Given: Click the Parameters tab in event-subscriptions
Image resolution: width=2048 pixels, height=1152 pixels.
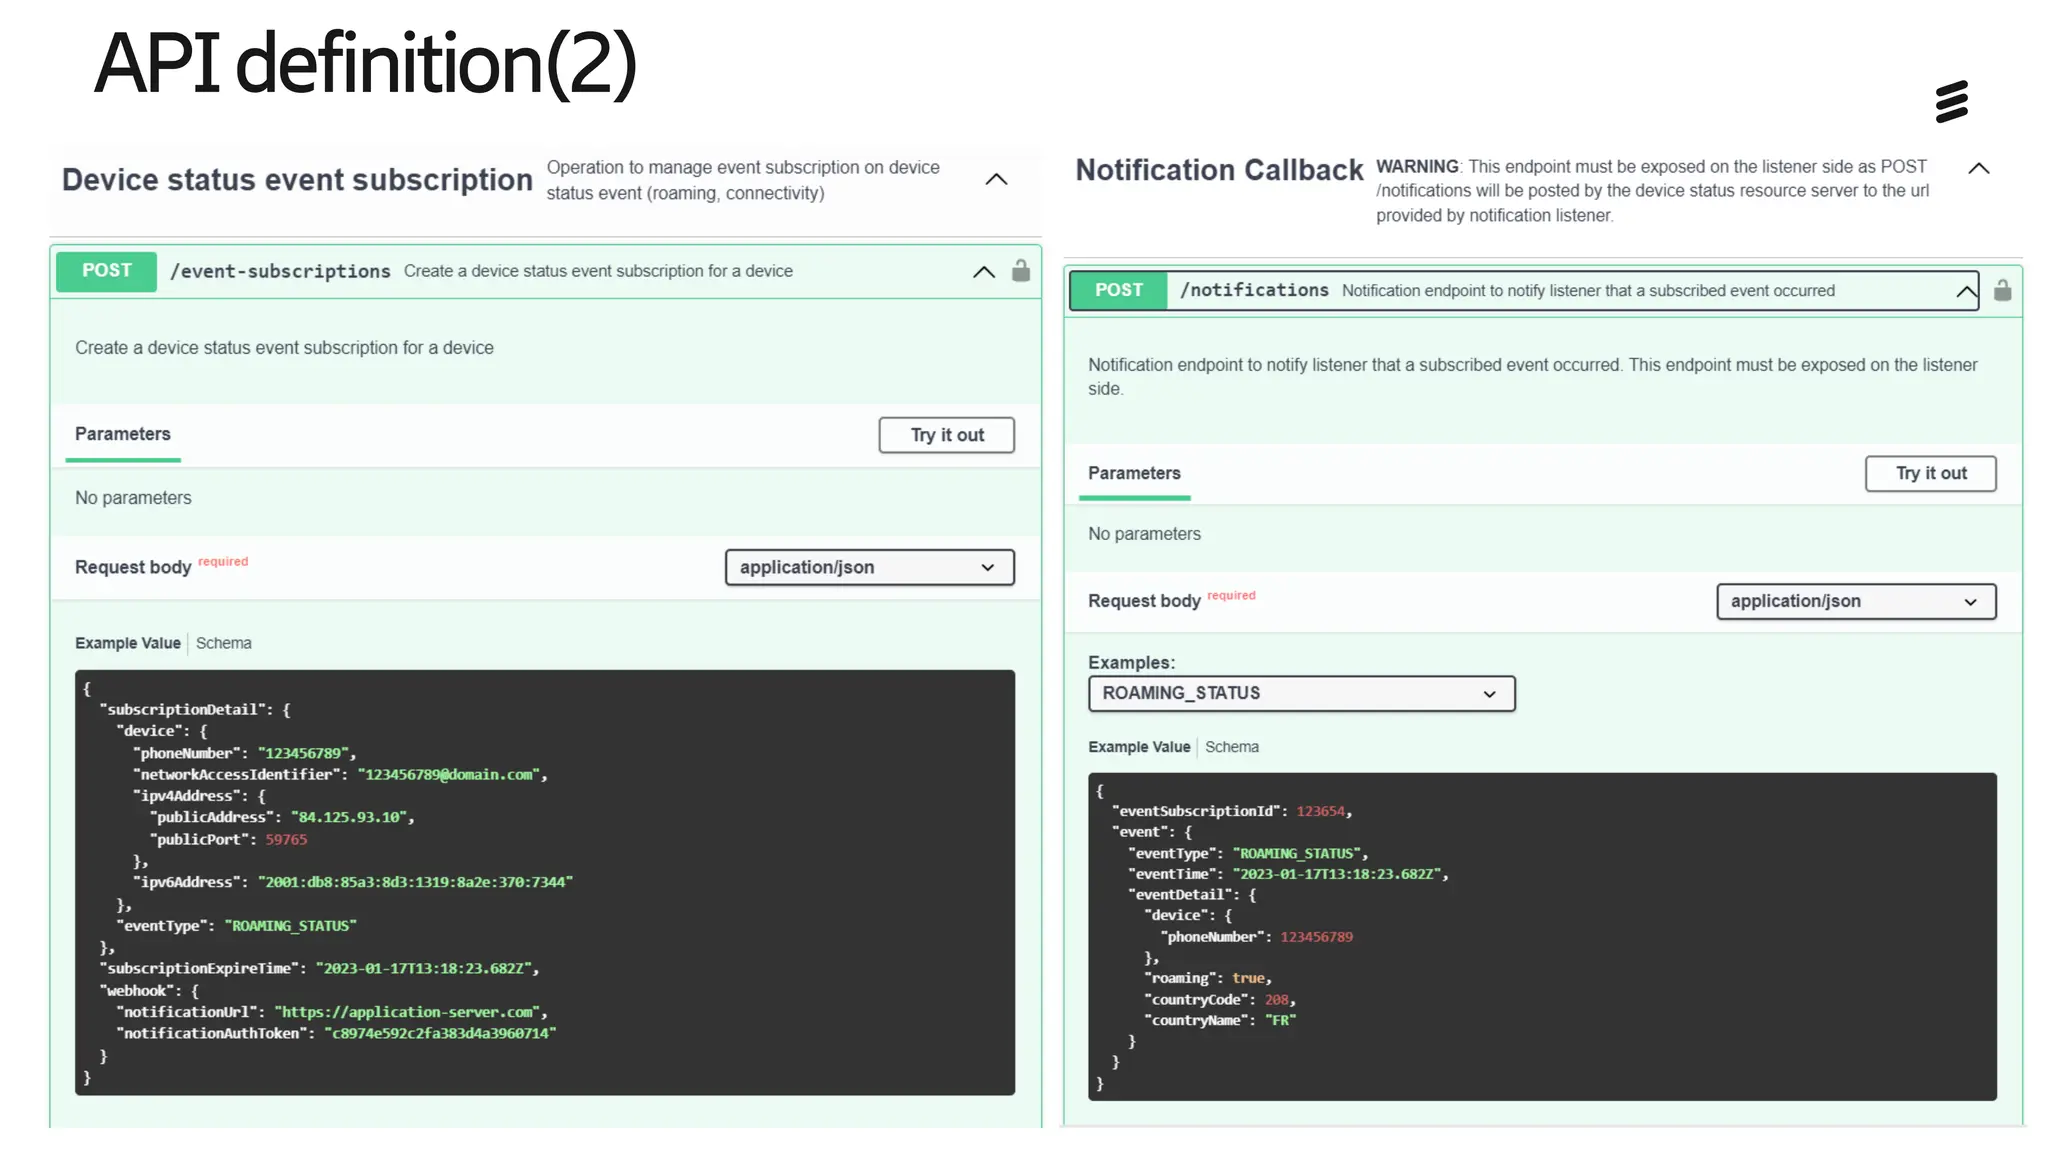Looking at the screenshot, I should 123,434.
